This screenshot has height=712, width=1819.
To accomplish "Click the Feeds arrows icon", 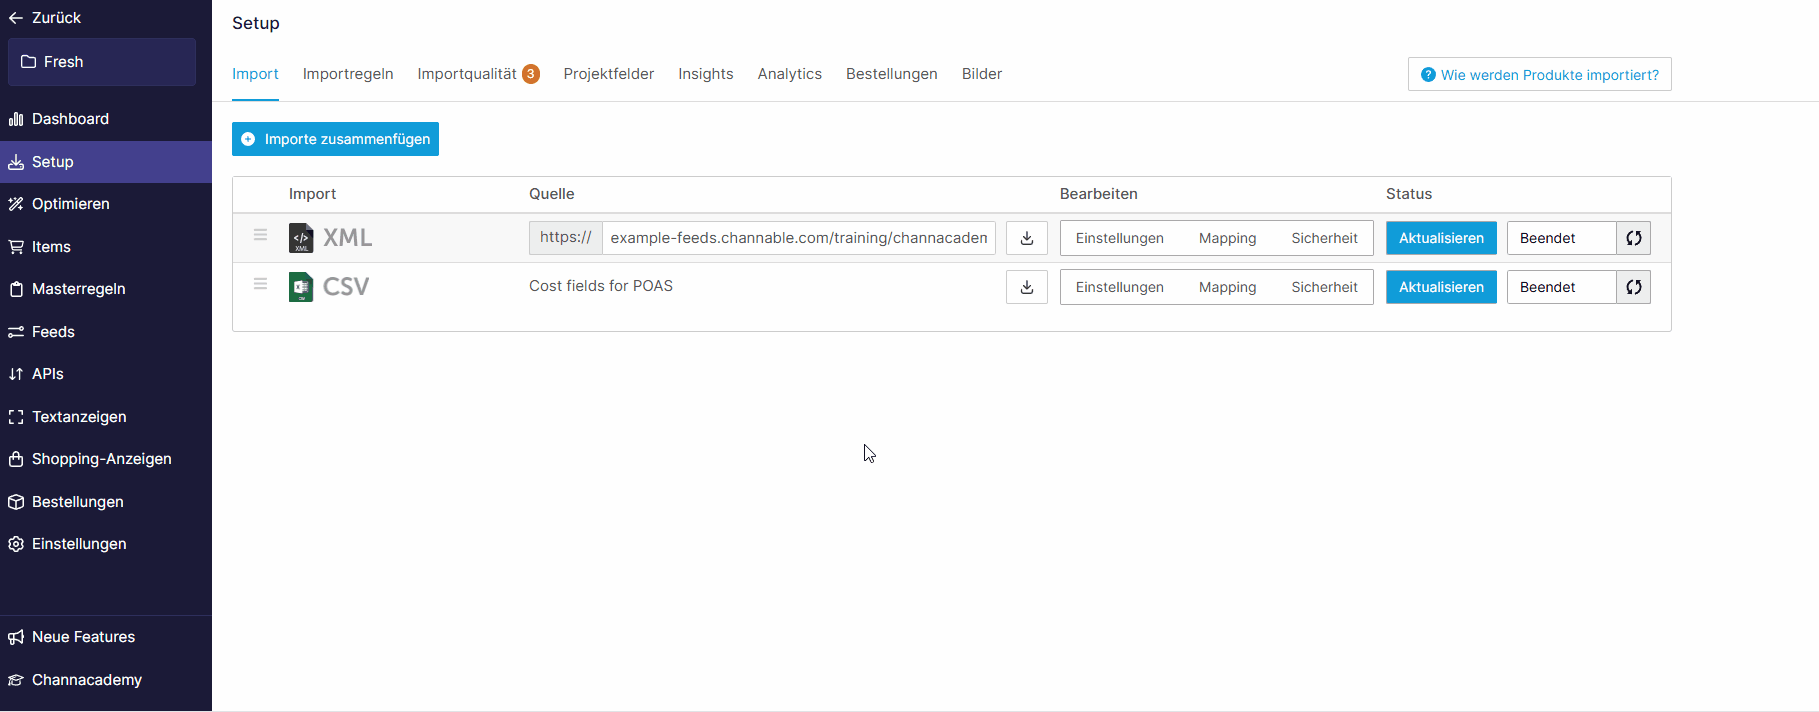I will click(x=16, y=332).
